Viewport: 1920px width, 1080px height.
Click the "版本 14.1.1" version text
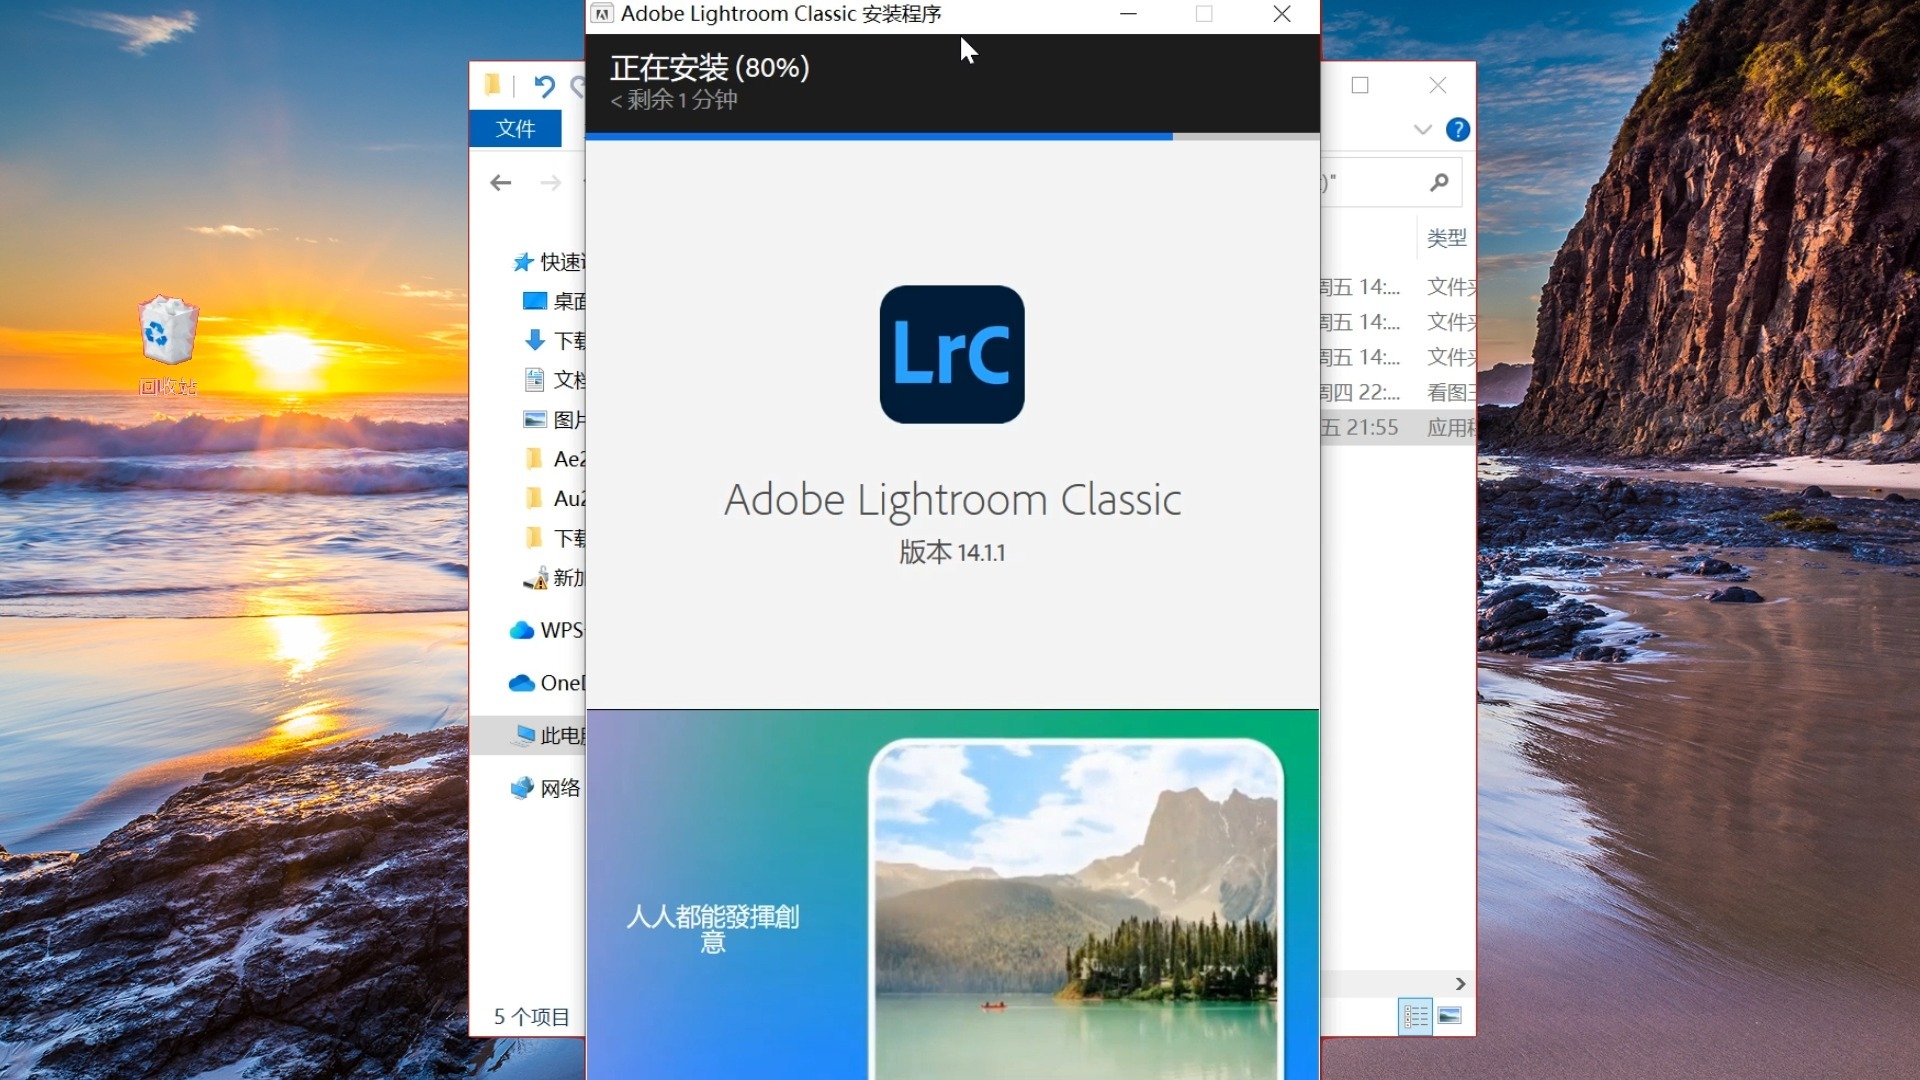point(952,552)
